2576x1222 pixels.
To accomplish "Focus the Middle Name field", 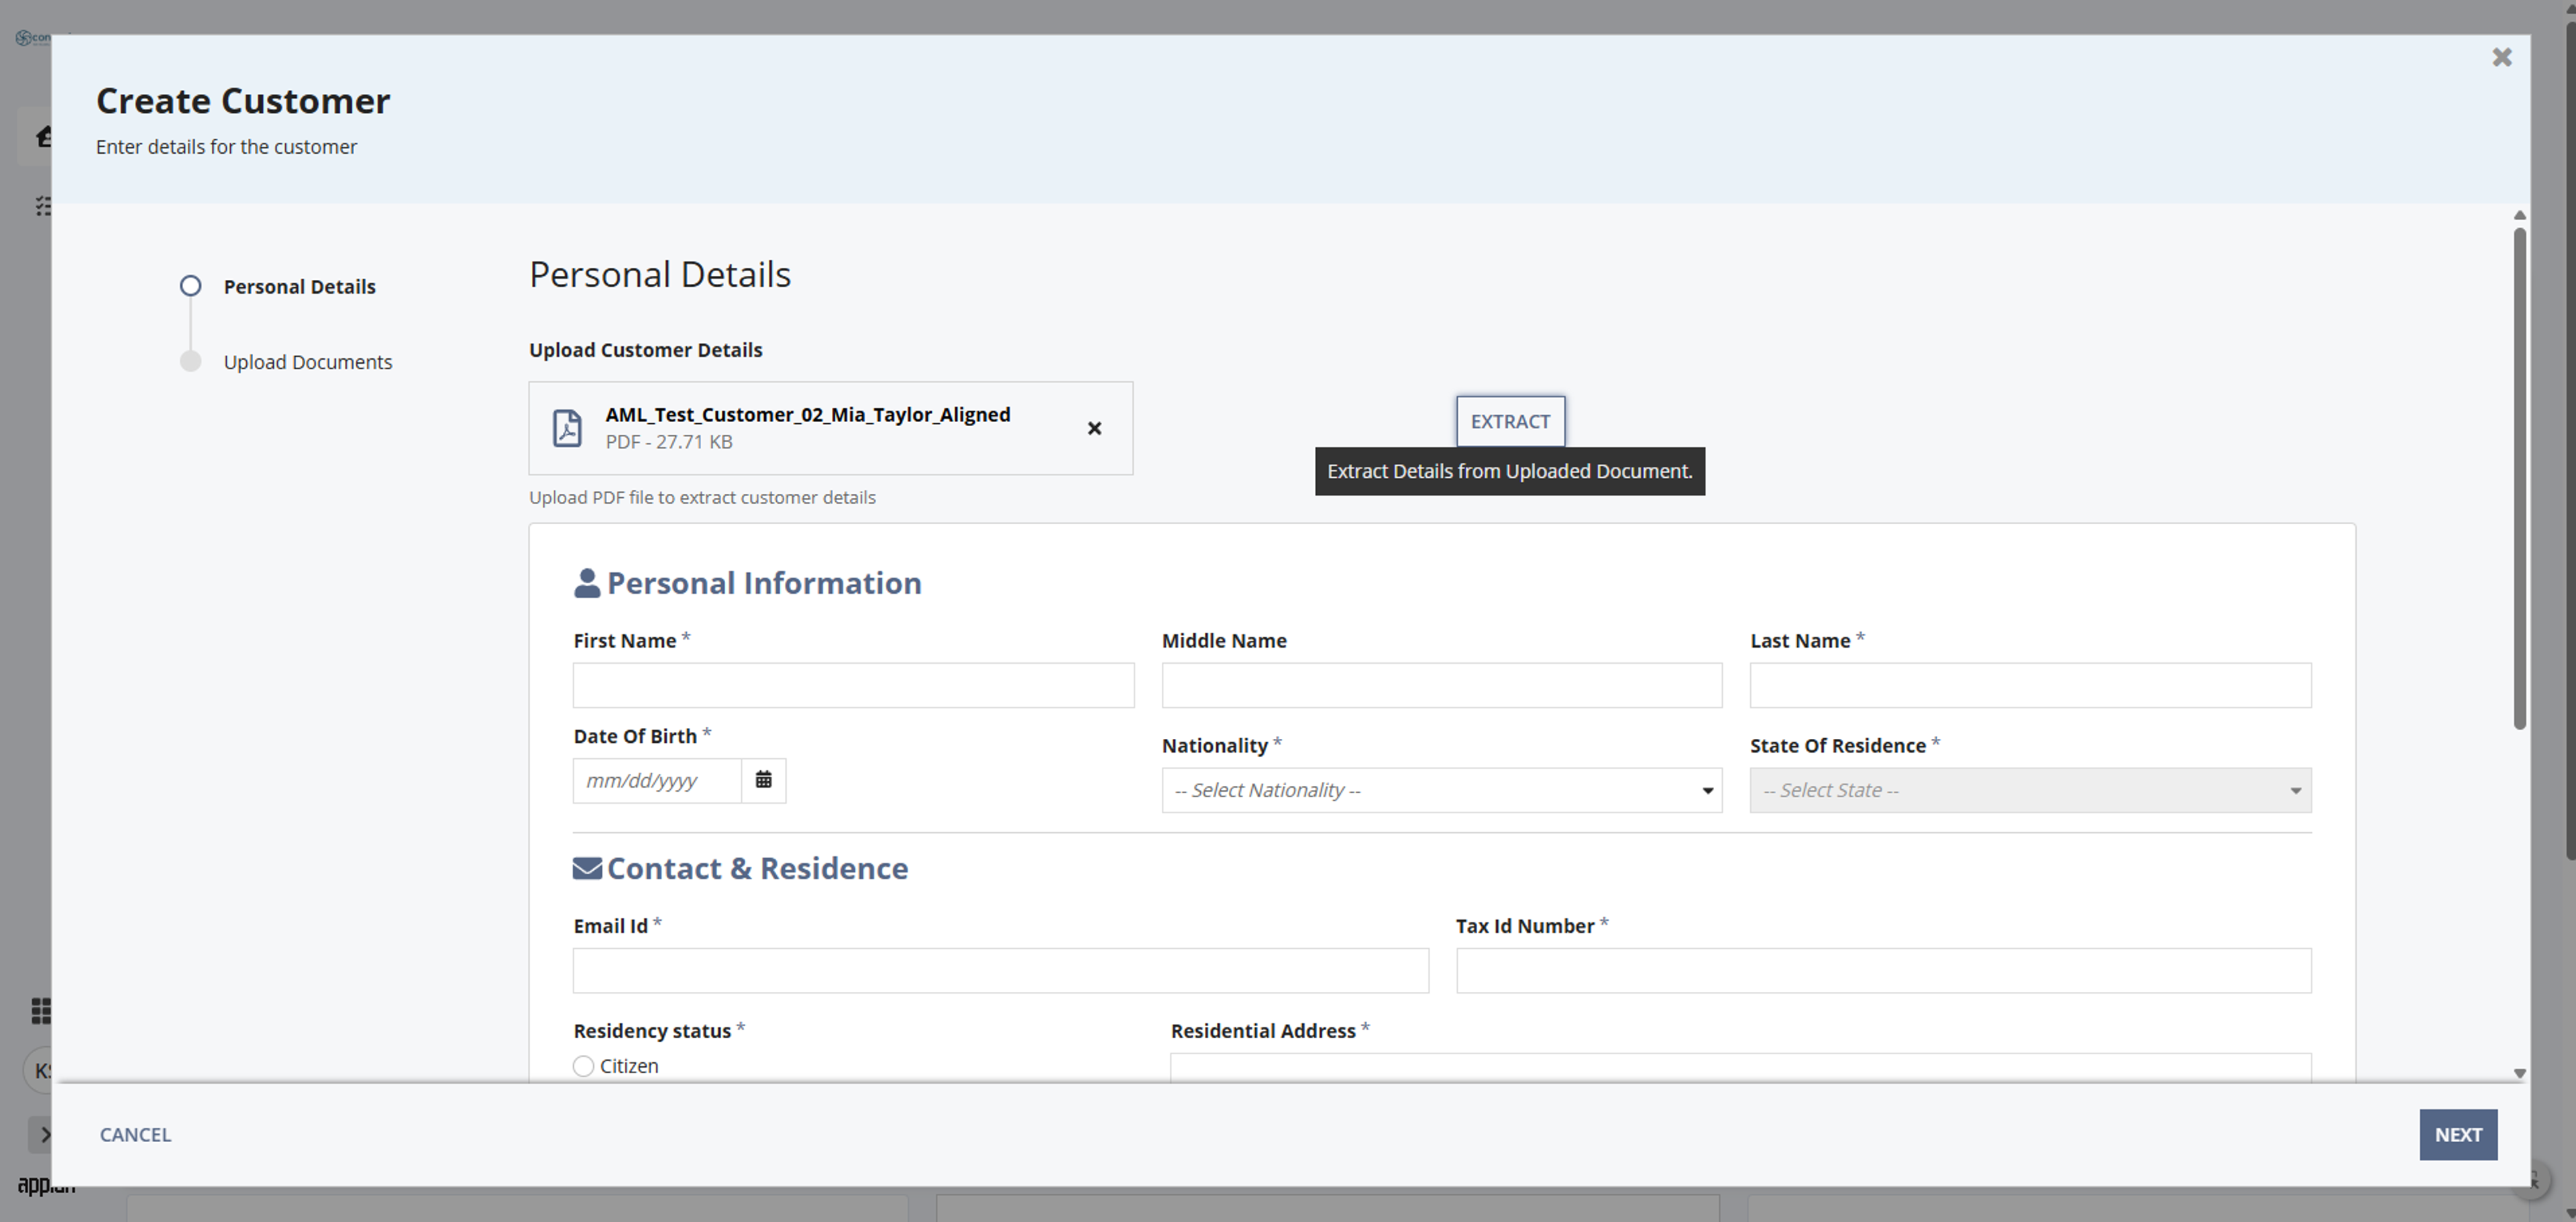I will click(1441, 685).
